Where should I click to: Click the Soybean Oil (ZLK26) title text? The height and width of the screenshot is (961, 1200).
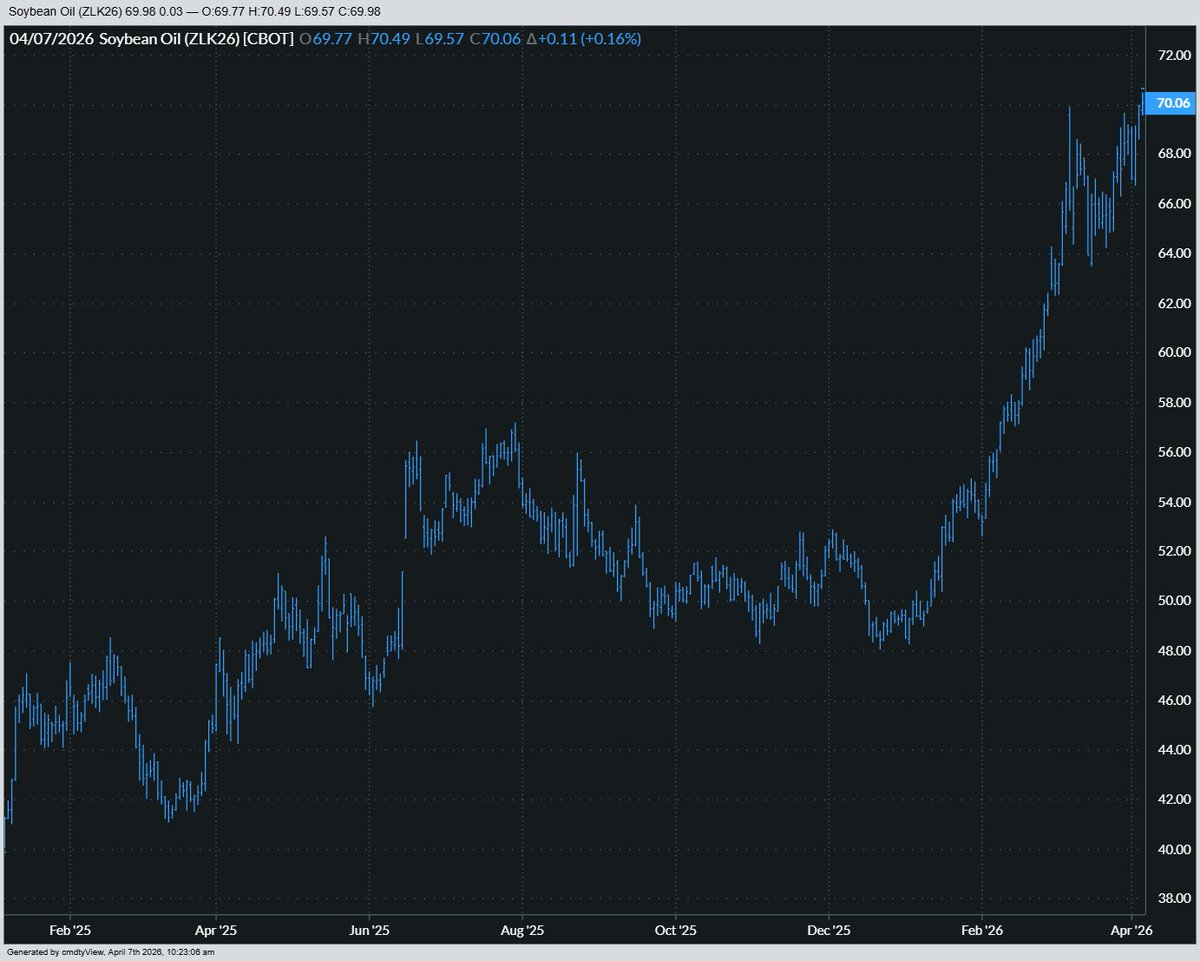pyautogui.click(x=170, y=40)
